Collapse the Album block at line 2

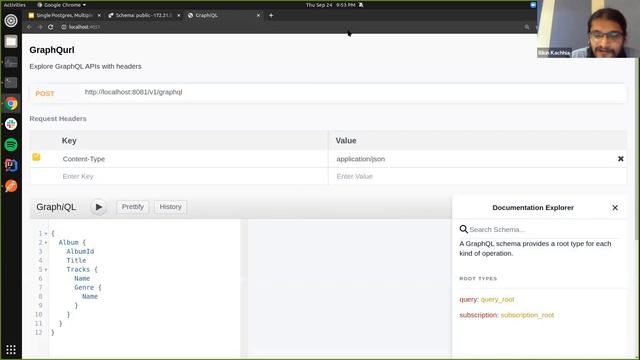(46, 242)
